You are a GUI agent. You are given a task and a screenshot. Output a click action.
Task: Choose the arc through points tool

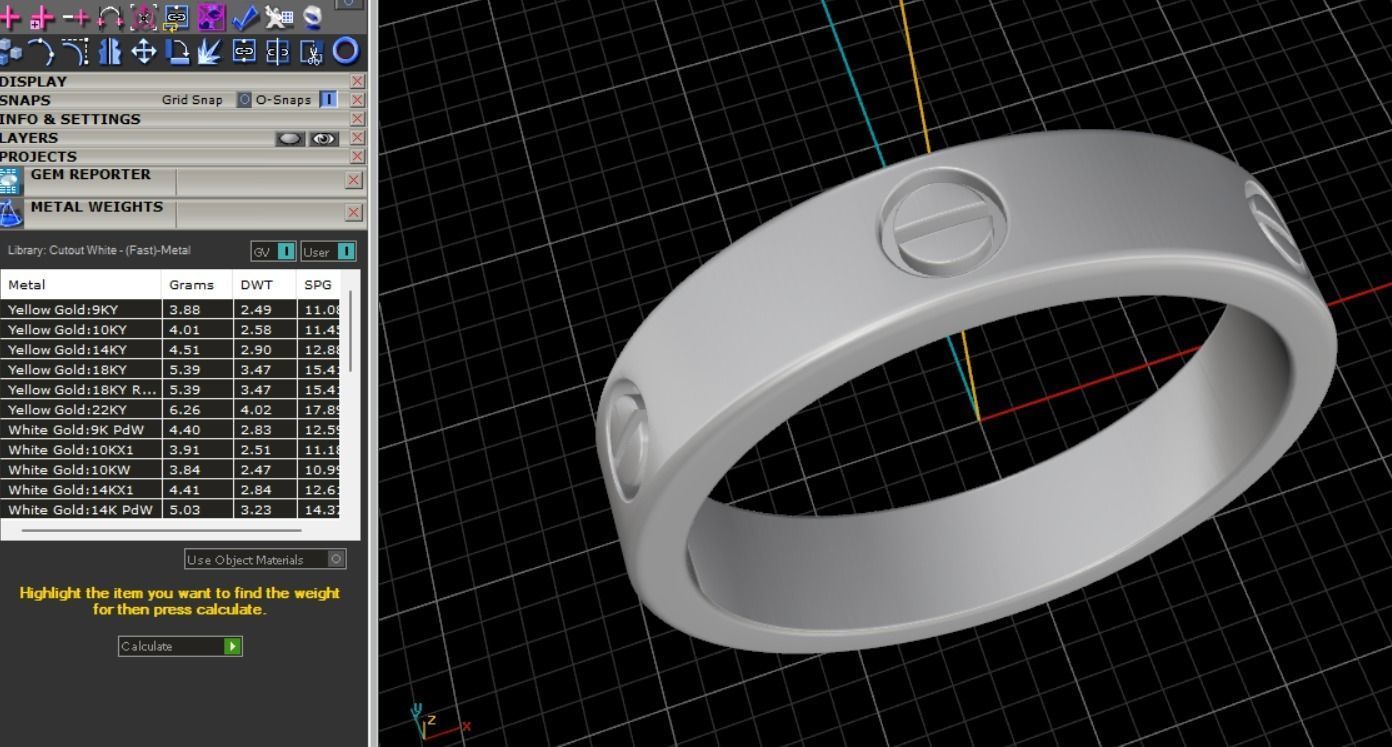pos(42,51)
